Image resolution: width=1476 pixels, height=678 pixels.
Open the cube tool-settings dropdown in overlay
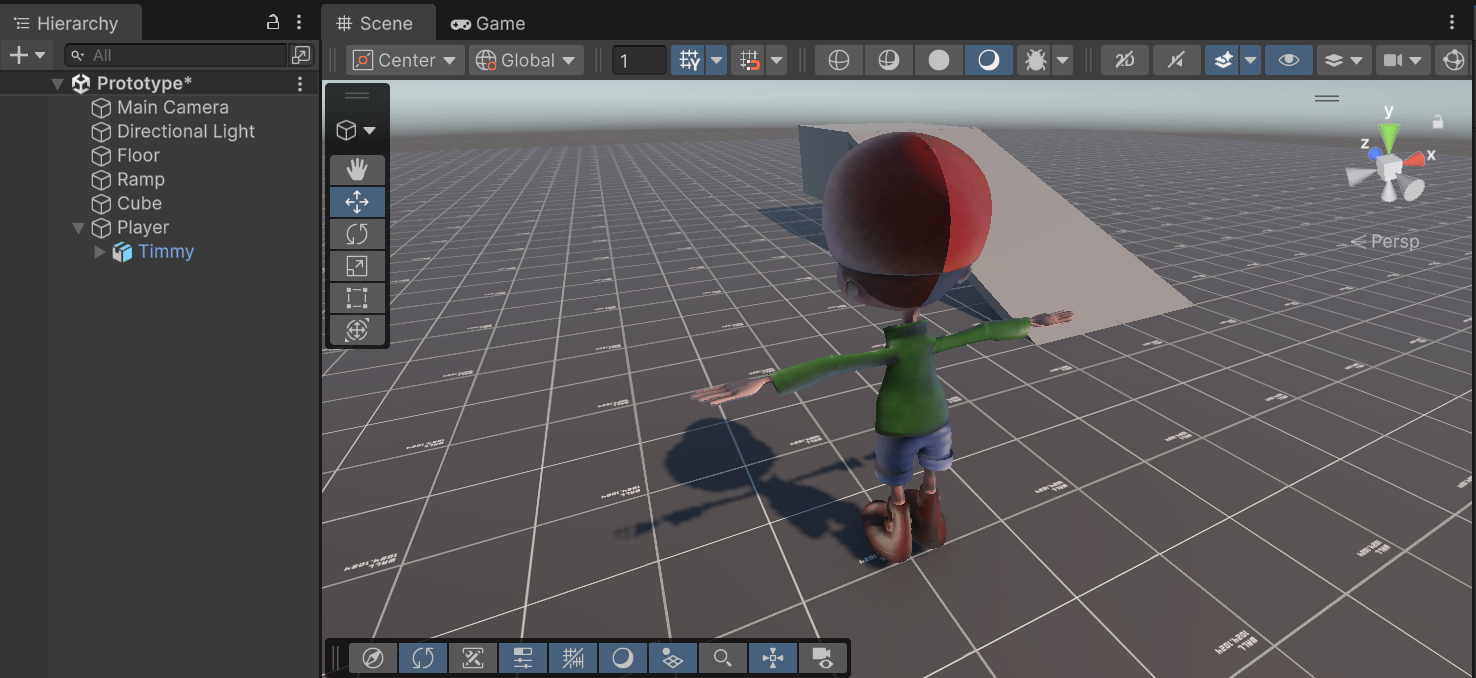(x=357, y=130)
